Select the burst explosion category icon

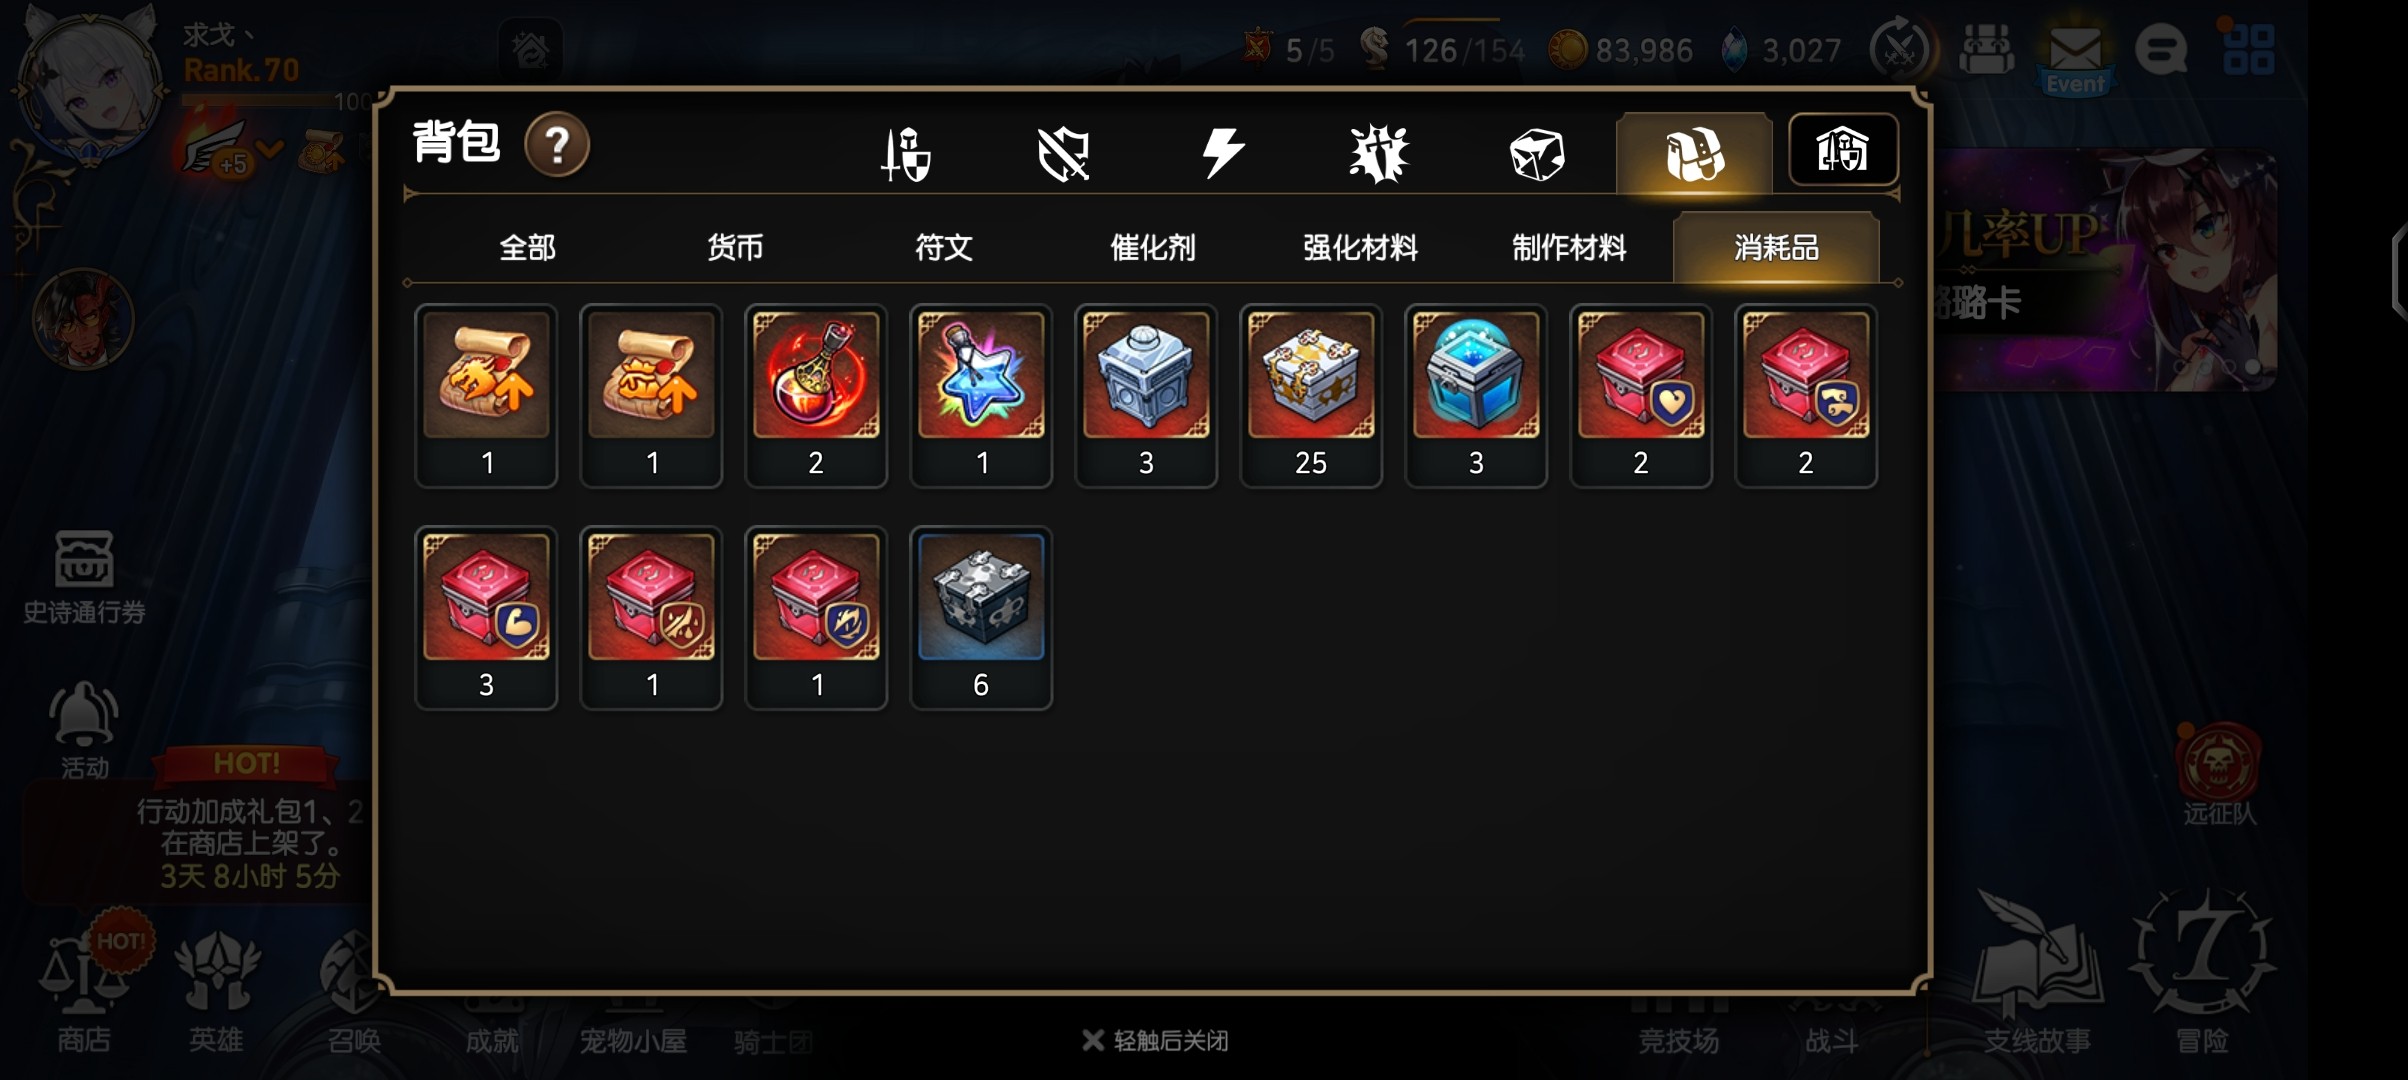(1379, 154)
